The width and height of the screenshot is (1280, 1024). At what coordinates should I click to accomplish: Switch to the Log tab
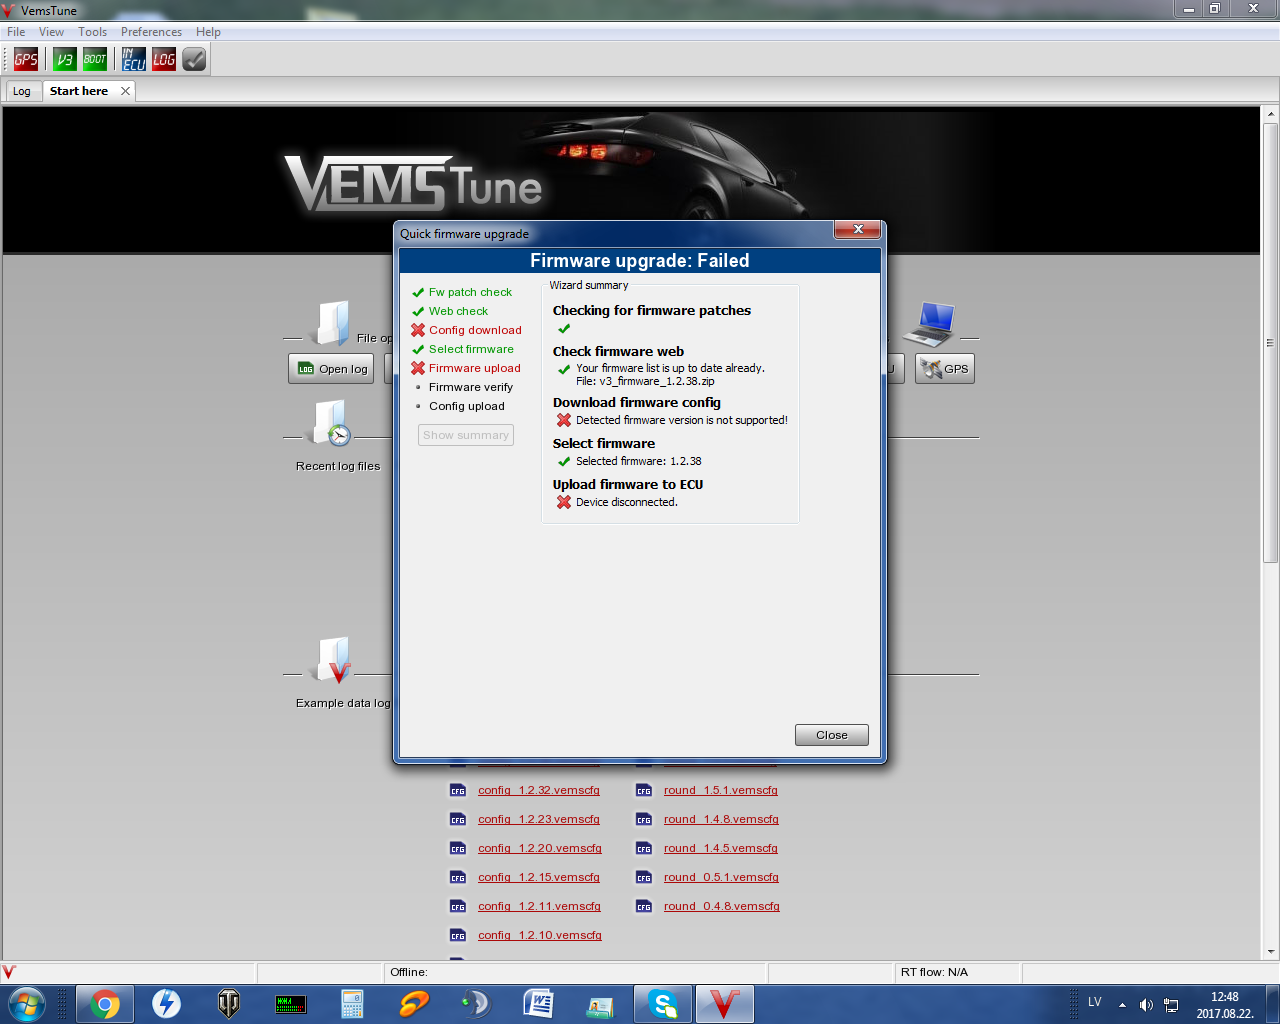pyautogui.click(x=22, y=91)
